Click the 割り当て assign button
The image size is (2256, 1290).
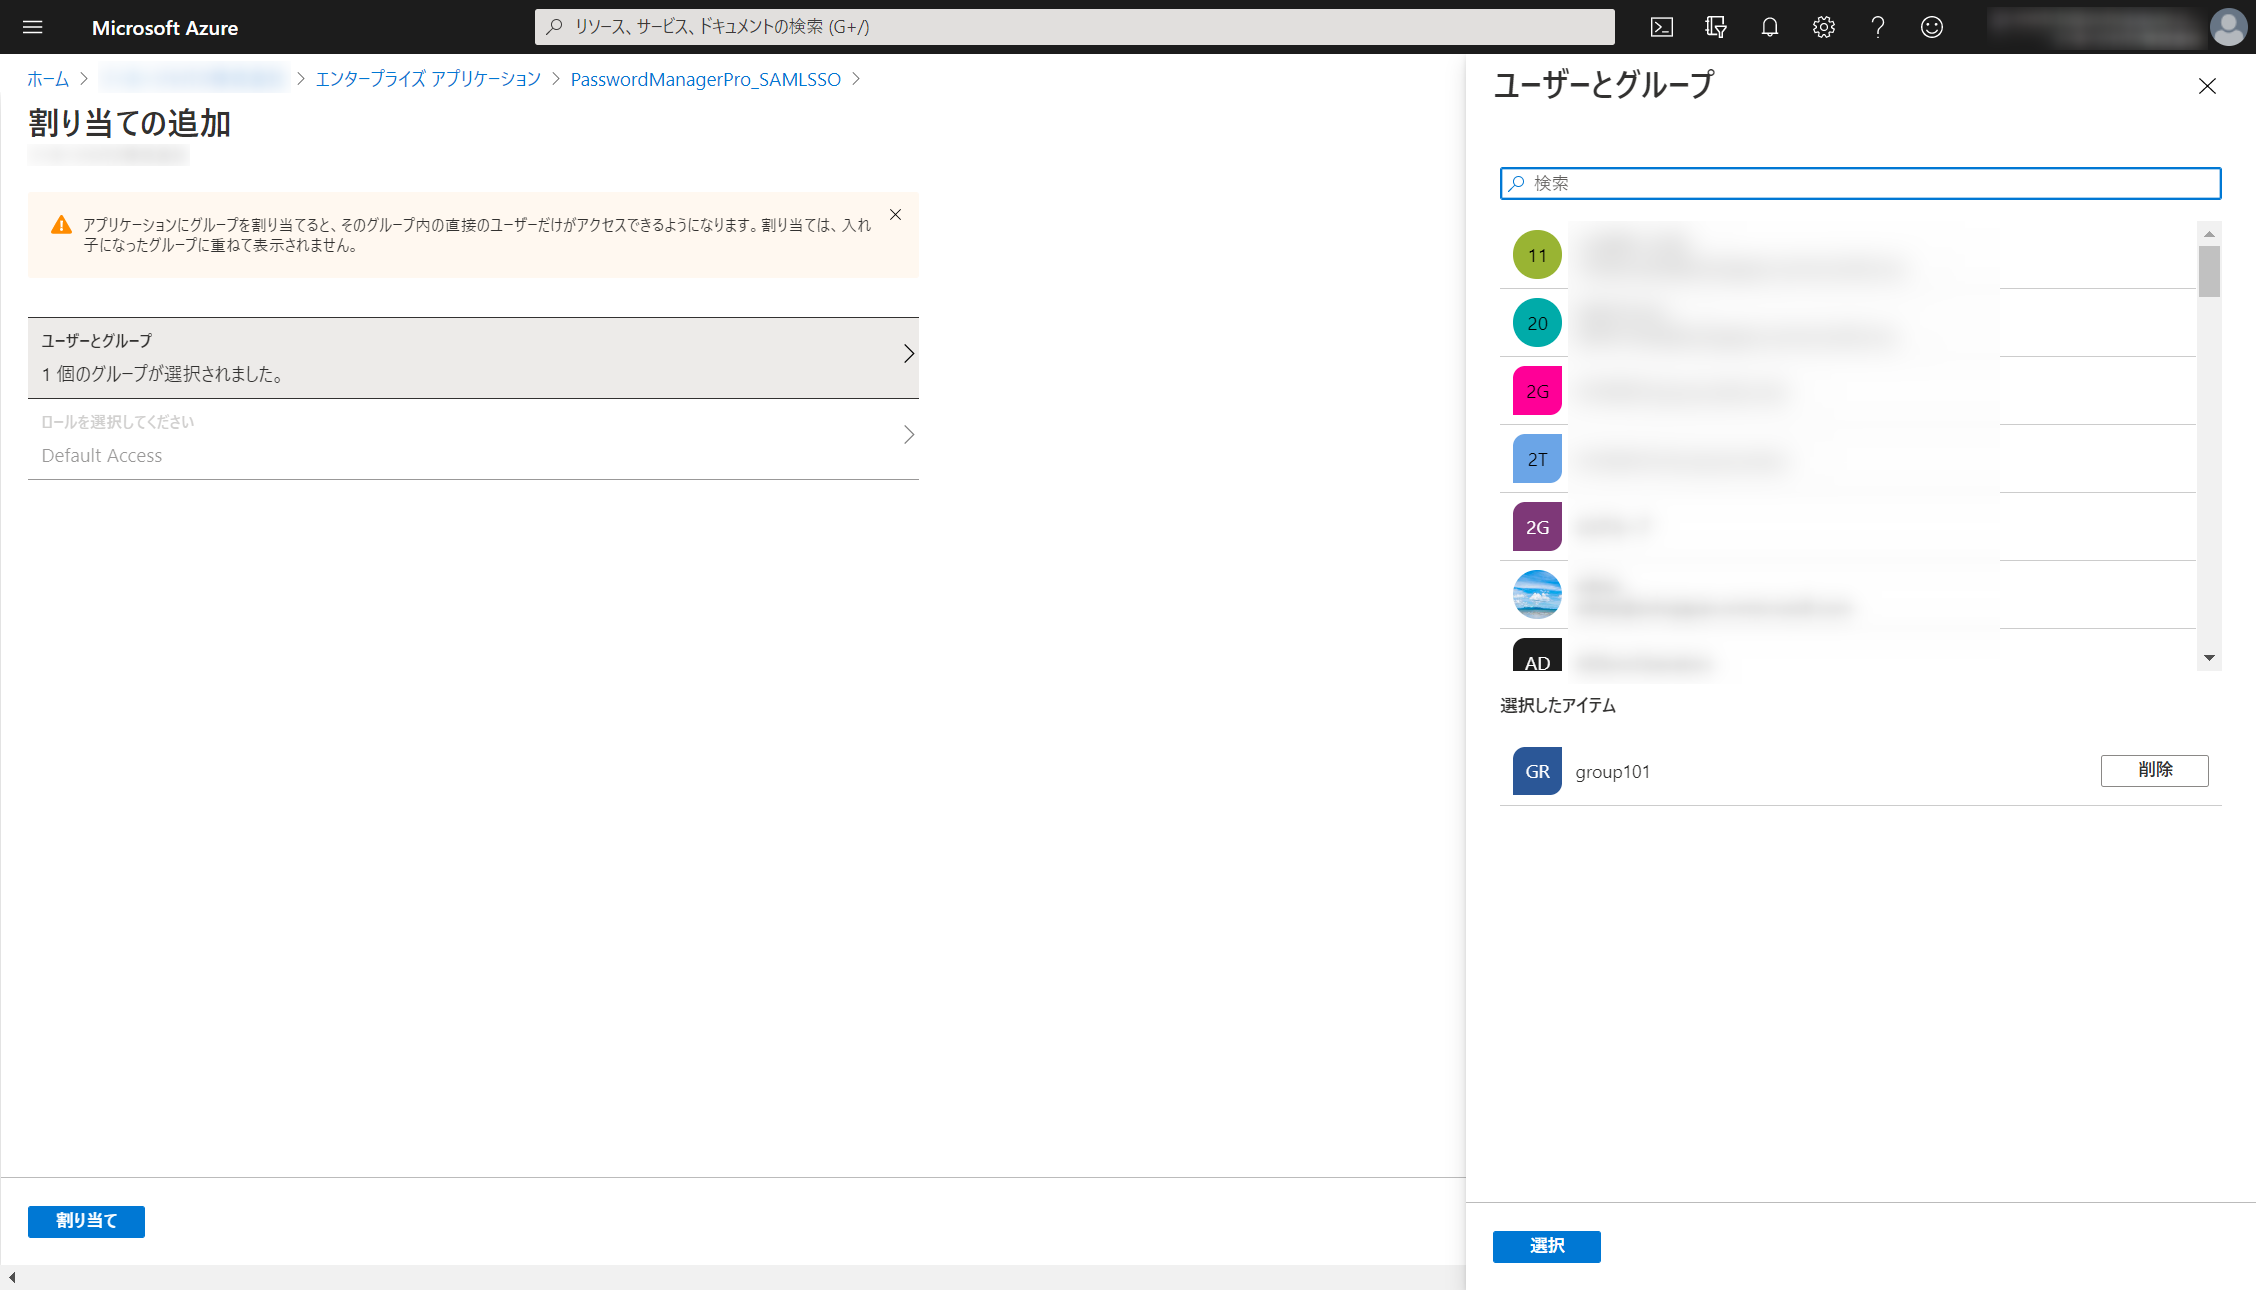[86, 1221]
